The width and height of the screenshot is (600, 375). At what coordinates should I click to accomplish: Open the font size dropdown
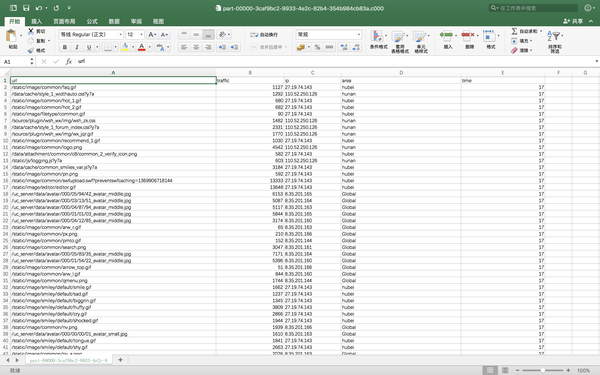(x=141, y=34)
